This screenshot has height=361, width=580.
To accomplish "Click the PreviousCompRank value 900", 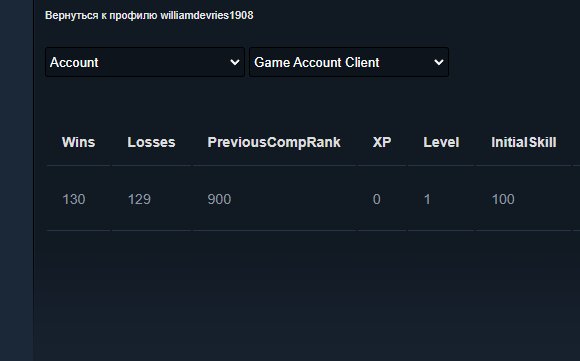I will pos(219,199).
